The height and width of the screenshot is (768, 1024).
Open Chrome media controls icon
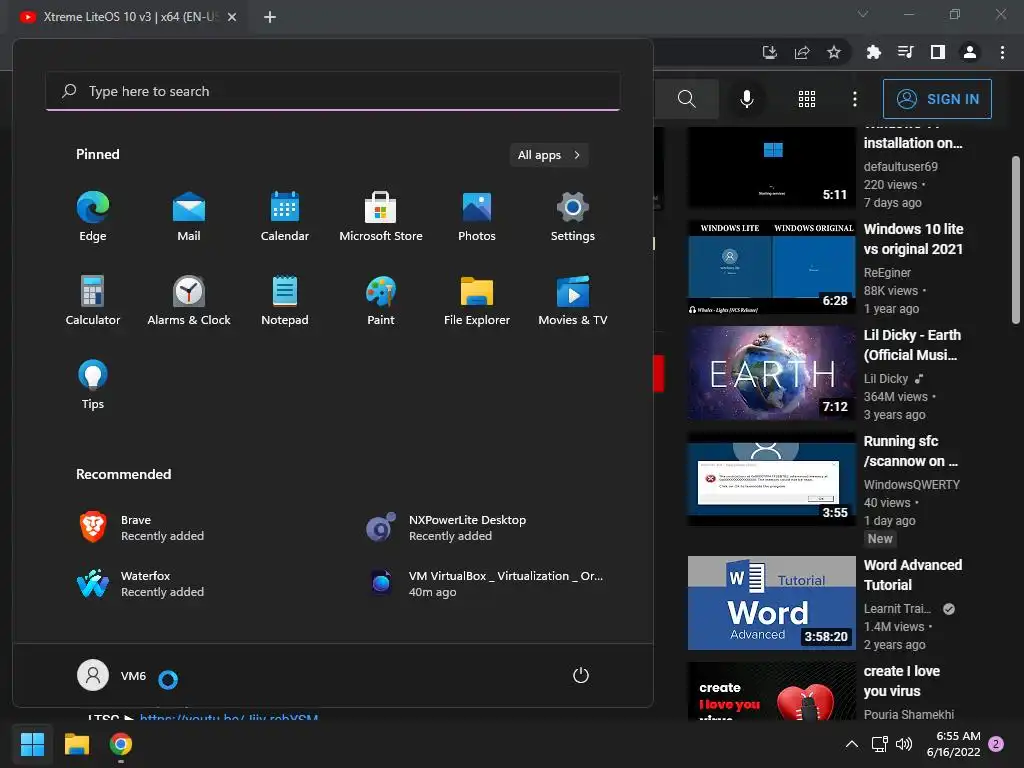click(905, 52)
